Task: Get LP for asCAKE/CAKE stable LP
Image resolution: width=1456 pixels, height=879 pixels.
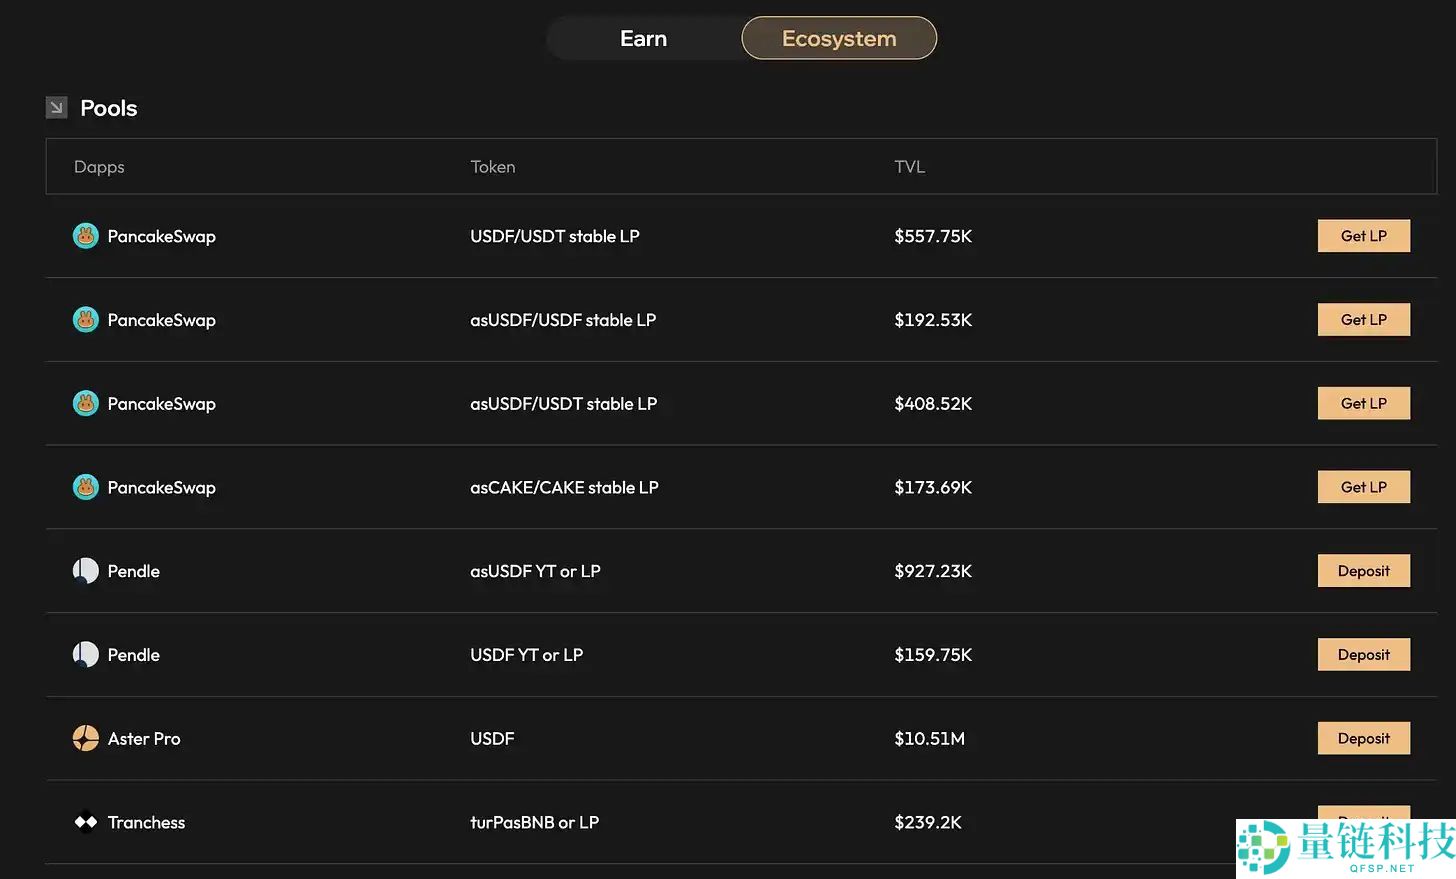Action: pyautogui.click(x=1363, y=487)
